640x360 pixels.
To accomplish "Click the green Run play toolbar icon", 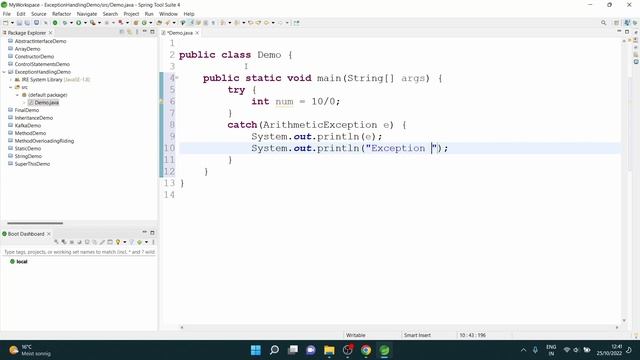I will [x=79, y=23].
